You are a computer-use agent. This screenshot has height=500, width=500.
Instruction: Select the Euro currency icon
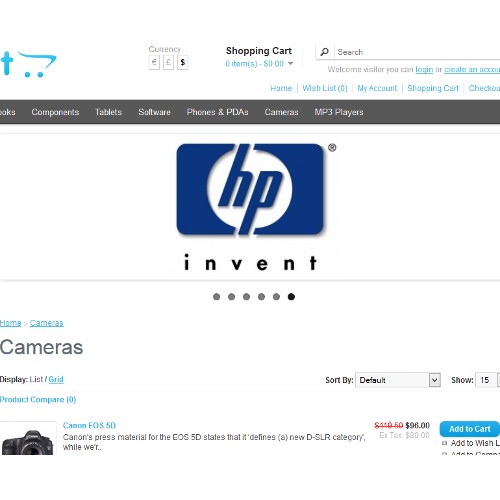point(154,62)
